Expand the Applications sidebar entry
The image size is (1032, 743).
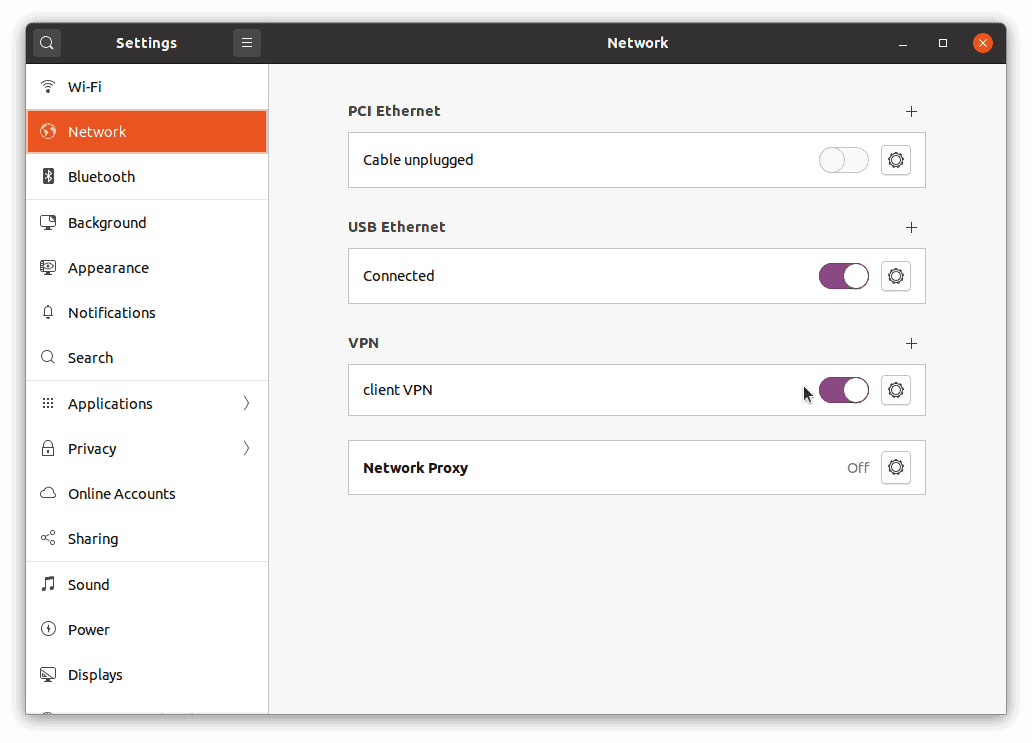pyautogui.click(x=110, y=403)
